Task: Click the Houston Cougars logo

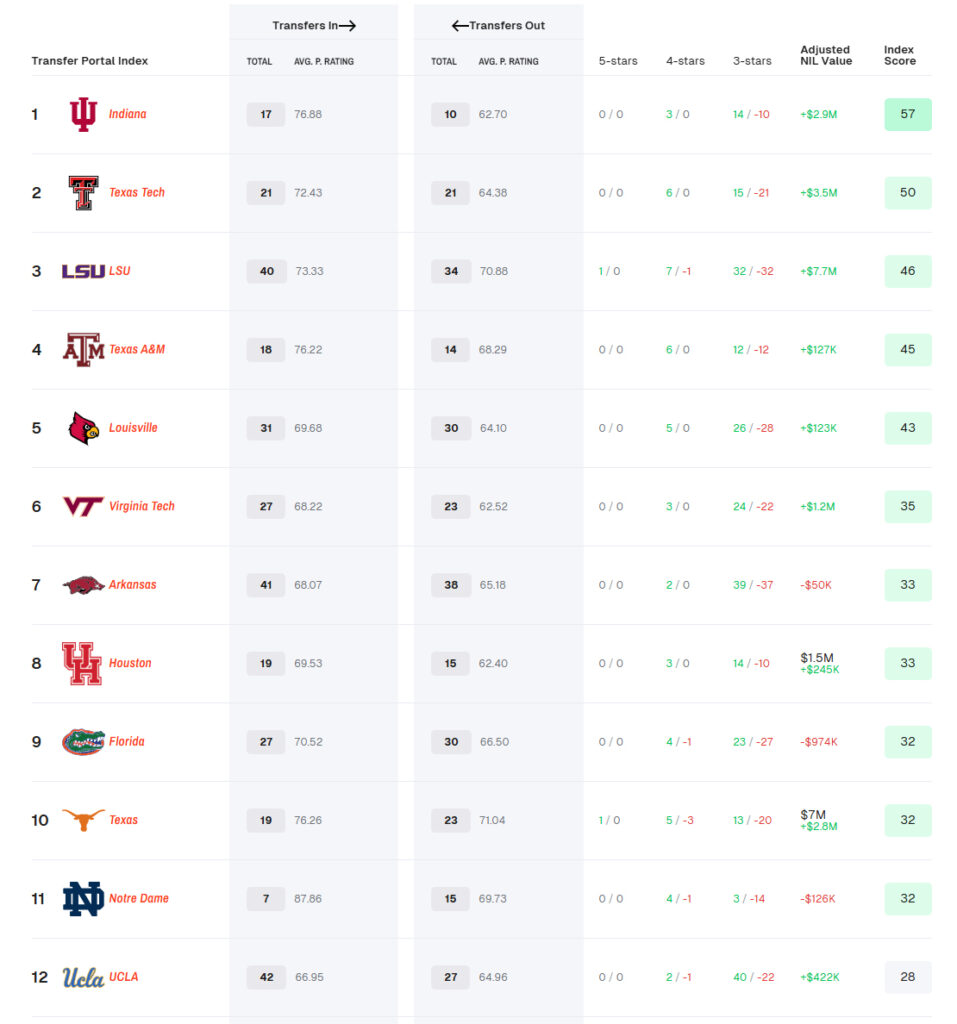Action: [x=82, y=663]
